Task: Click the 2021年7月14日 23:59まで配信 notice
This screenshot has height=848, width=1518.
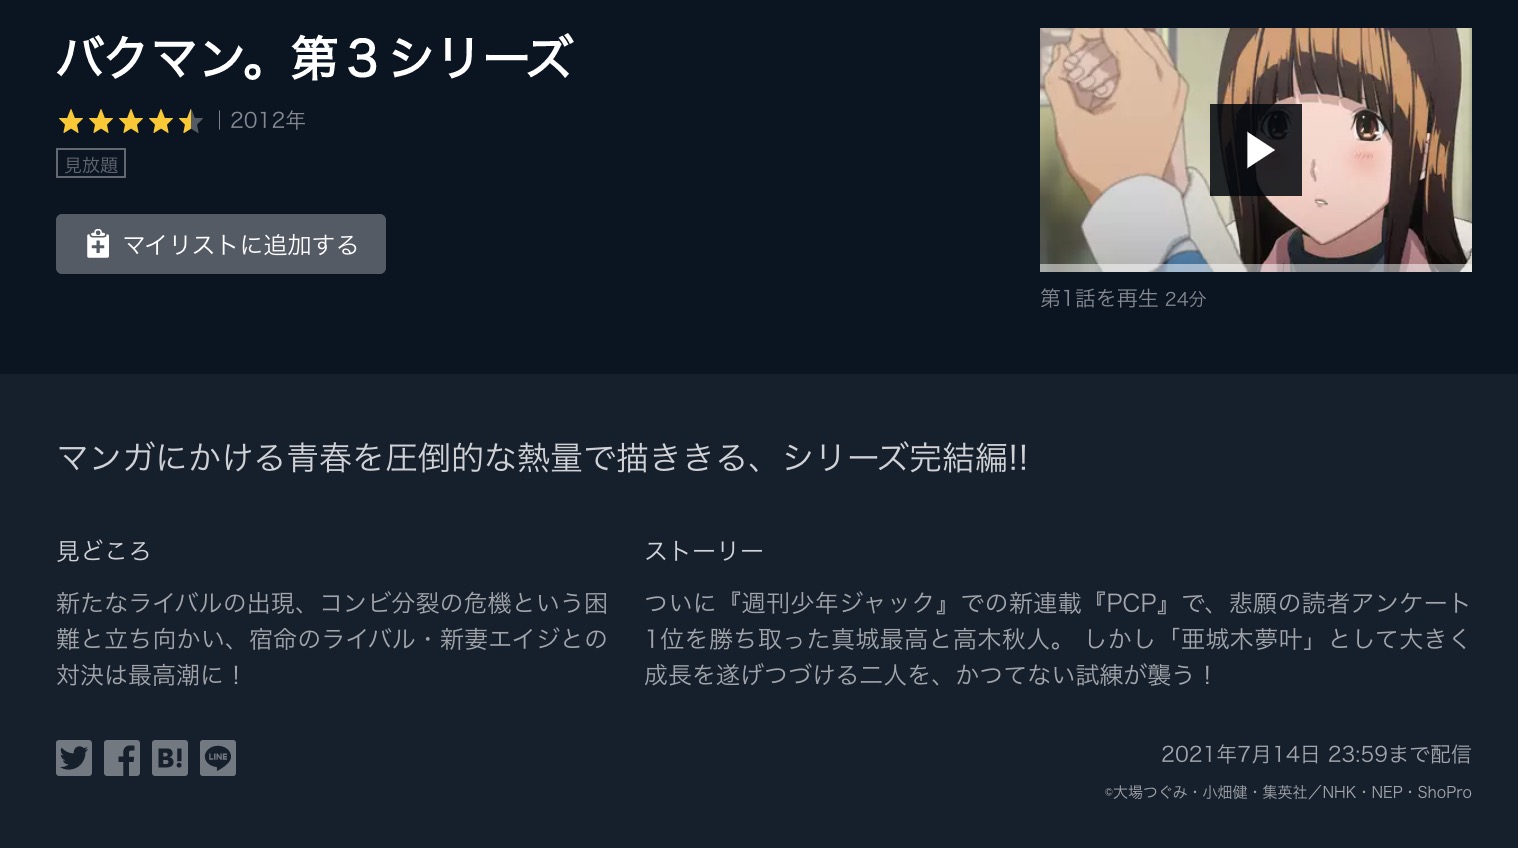Action: (x=1316, y=754)
